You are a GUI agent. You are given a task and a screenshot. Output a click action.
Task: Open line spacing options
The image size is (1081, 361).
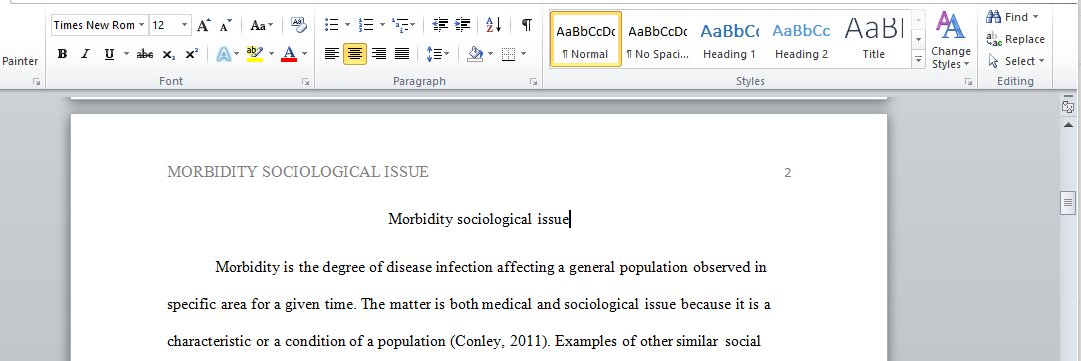pos(438,54)
